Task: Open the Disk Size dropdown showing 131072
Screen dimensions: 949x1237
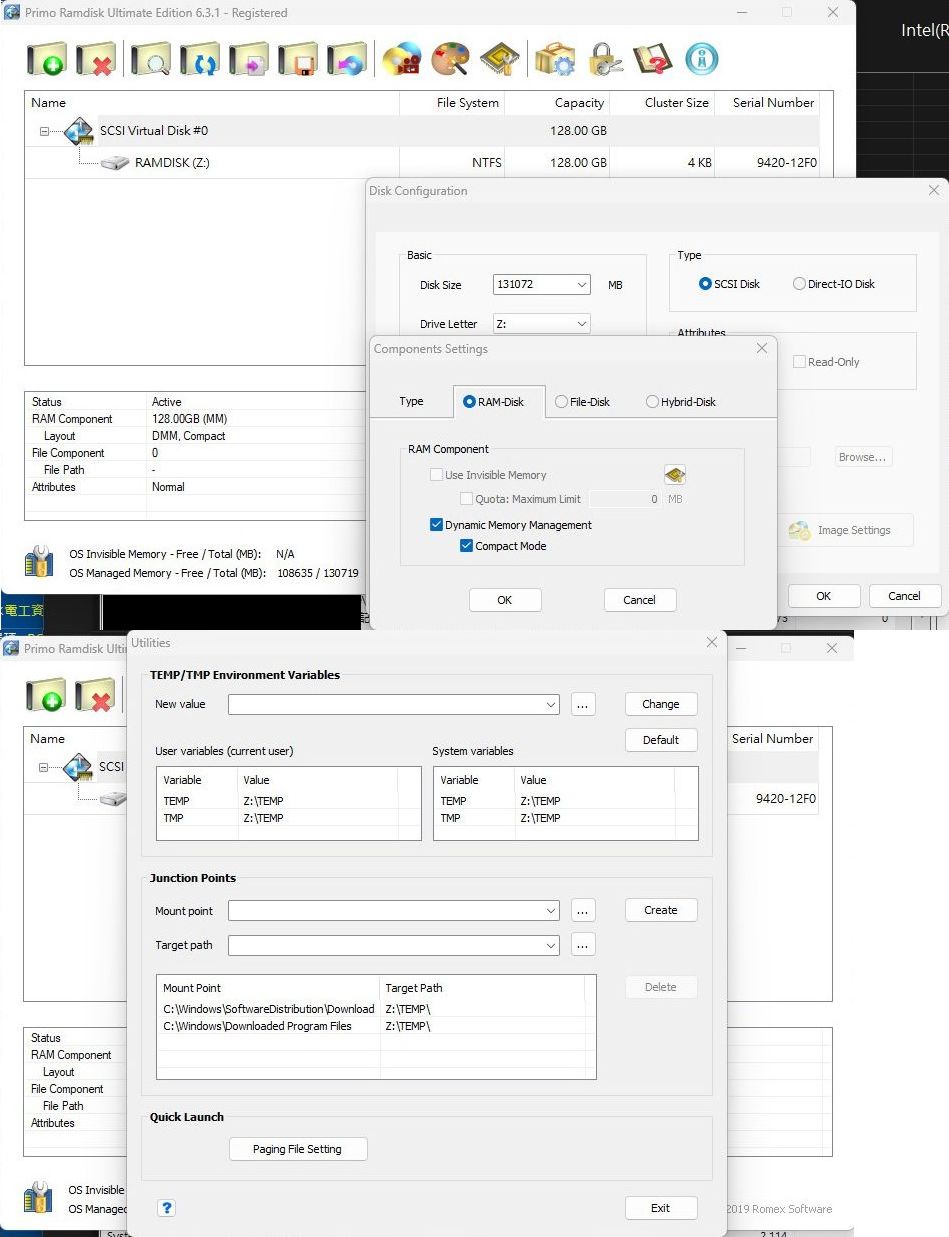Action: (582, 285)
